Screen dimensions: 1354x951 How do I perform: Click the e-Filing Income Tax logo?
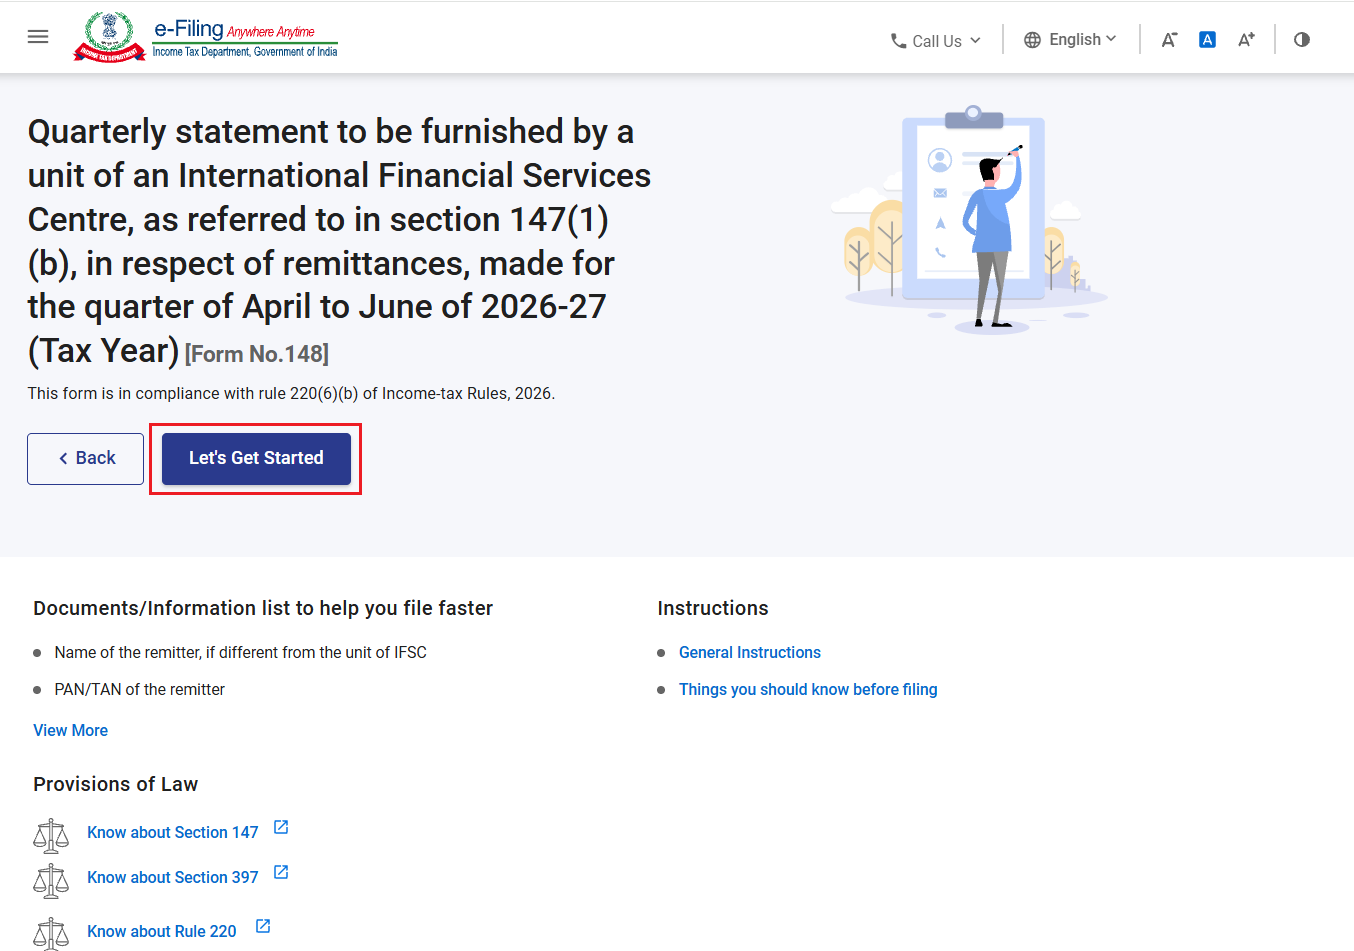(206, 37)
